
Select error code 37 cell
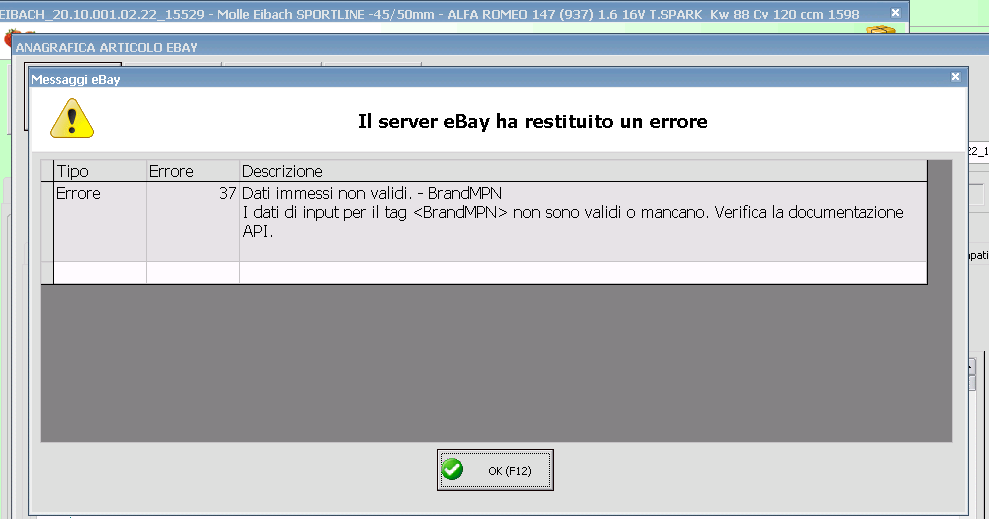pos(192,221)
